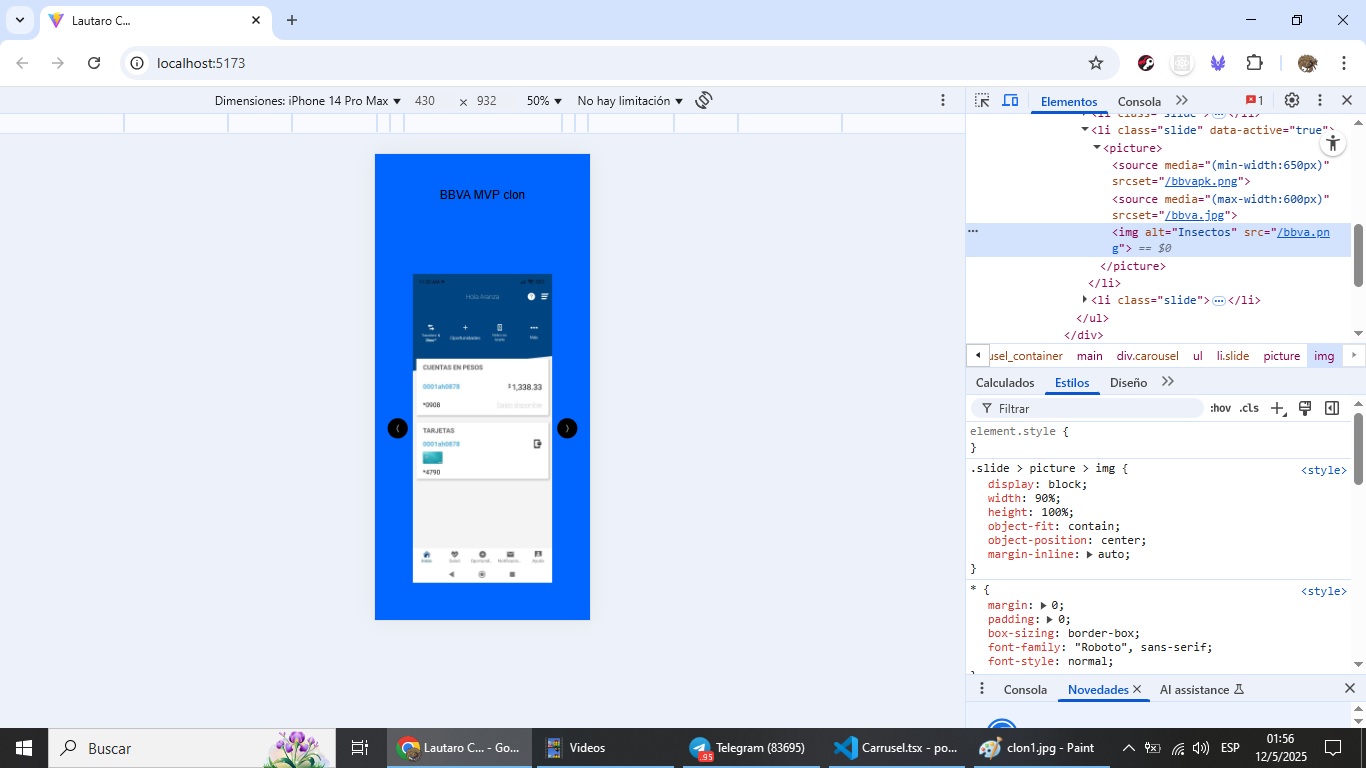Image resolution: width=1366 pixels, height=768 pixels.
Task: Open the 50% zoom dropdown
Action: pos(544,101)
